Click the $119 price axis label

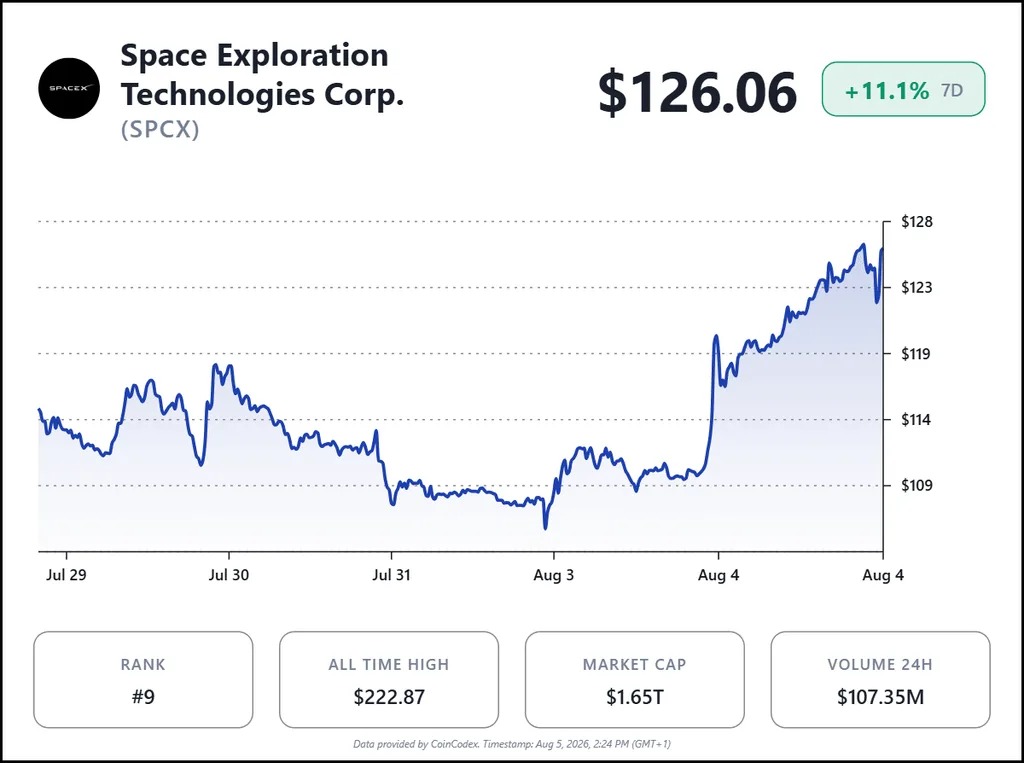(917, 353)
